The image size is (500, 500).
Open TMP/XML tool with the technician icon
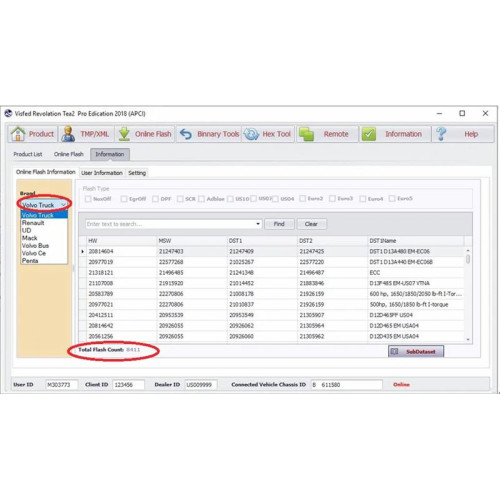(x=87, y=134)
